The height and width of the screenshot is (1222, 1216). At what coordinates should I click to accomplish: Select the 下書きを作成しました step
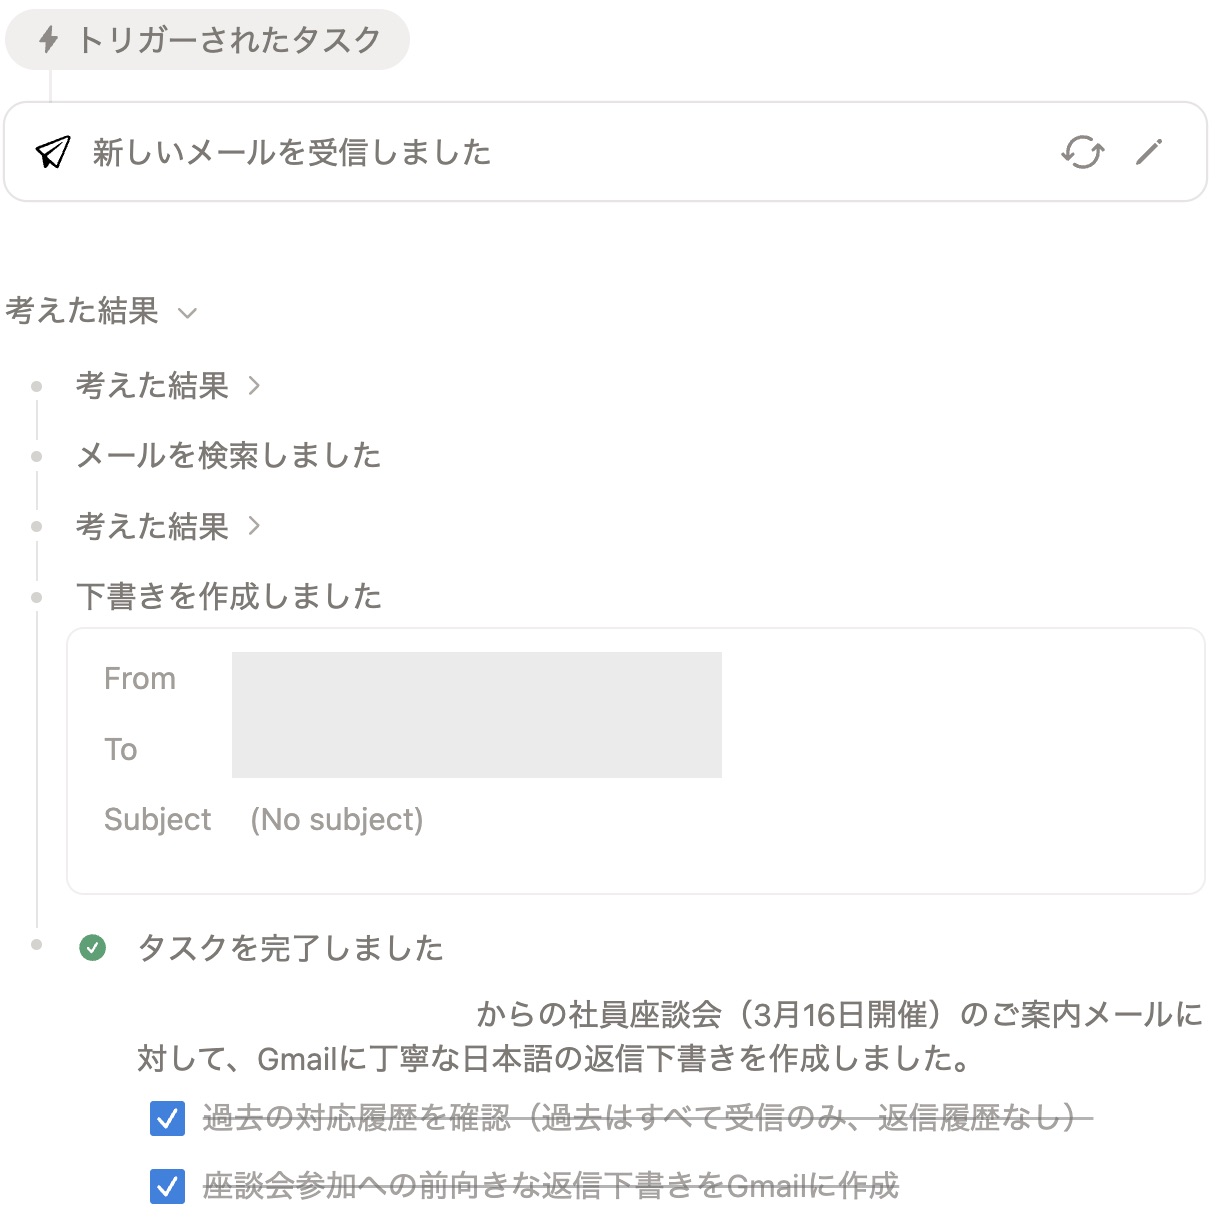pyautogui.click(x=229, y=595)
